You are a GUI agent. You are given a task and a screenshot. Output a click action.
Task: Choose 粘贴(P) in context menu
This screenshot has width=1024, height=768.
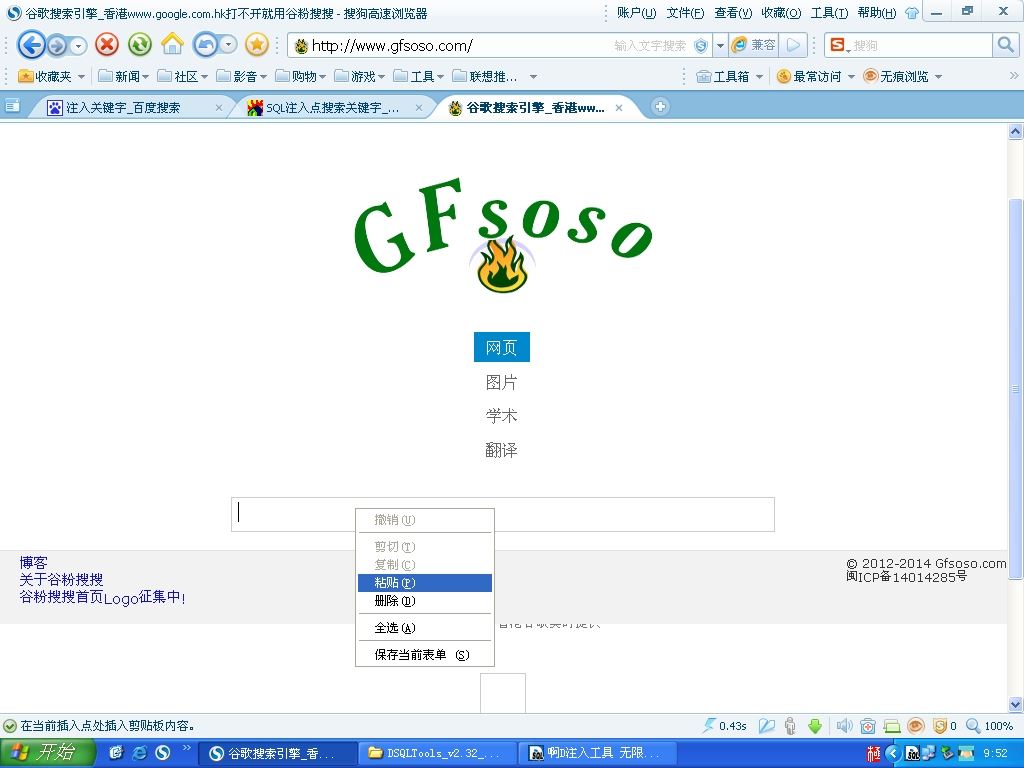click(424, 583)
